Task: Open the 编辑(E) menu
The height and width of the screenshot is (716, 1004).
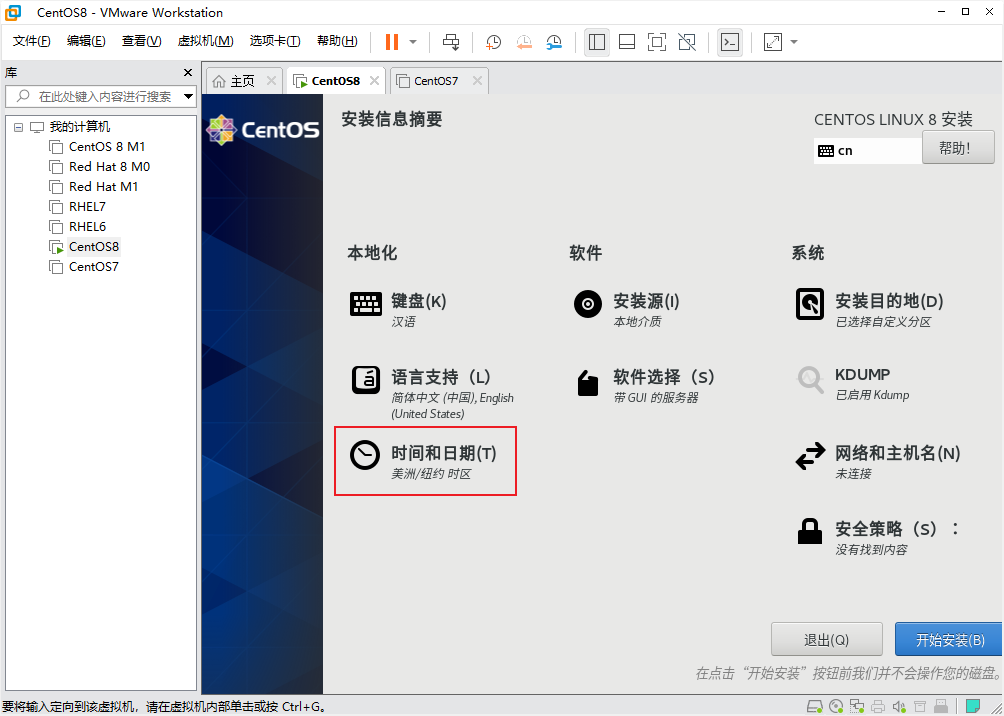Action: tap(86, 42)
